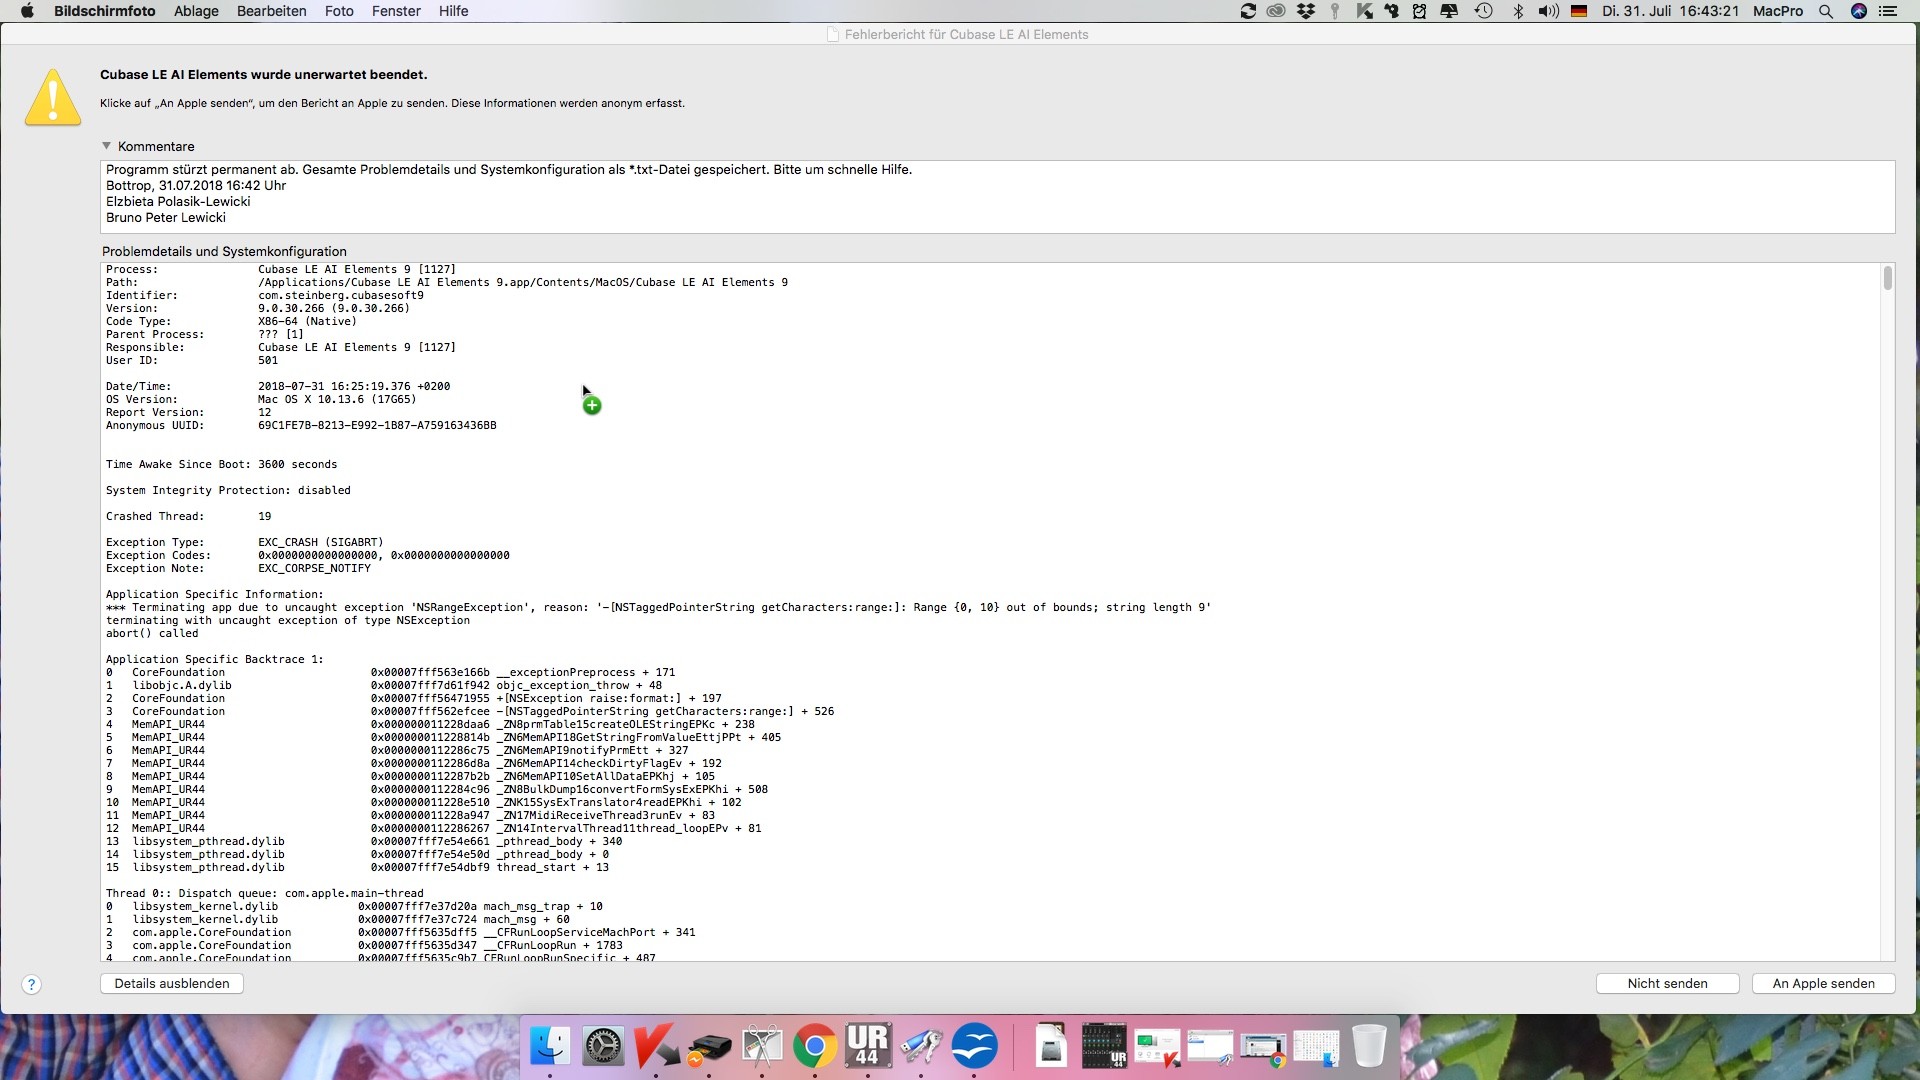Open the volume control menu bar icon
The width and height of the screenshot is (1920, 1080).
(1549, 11)
